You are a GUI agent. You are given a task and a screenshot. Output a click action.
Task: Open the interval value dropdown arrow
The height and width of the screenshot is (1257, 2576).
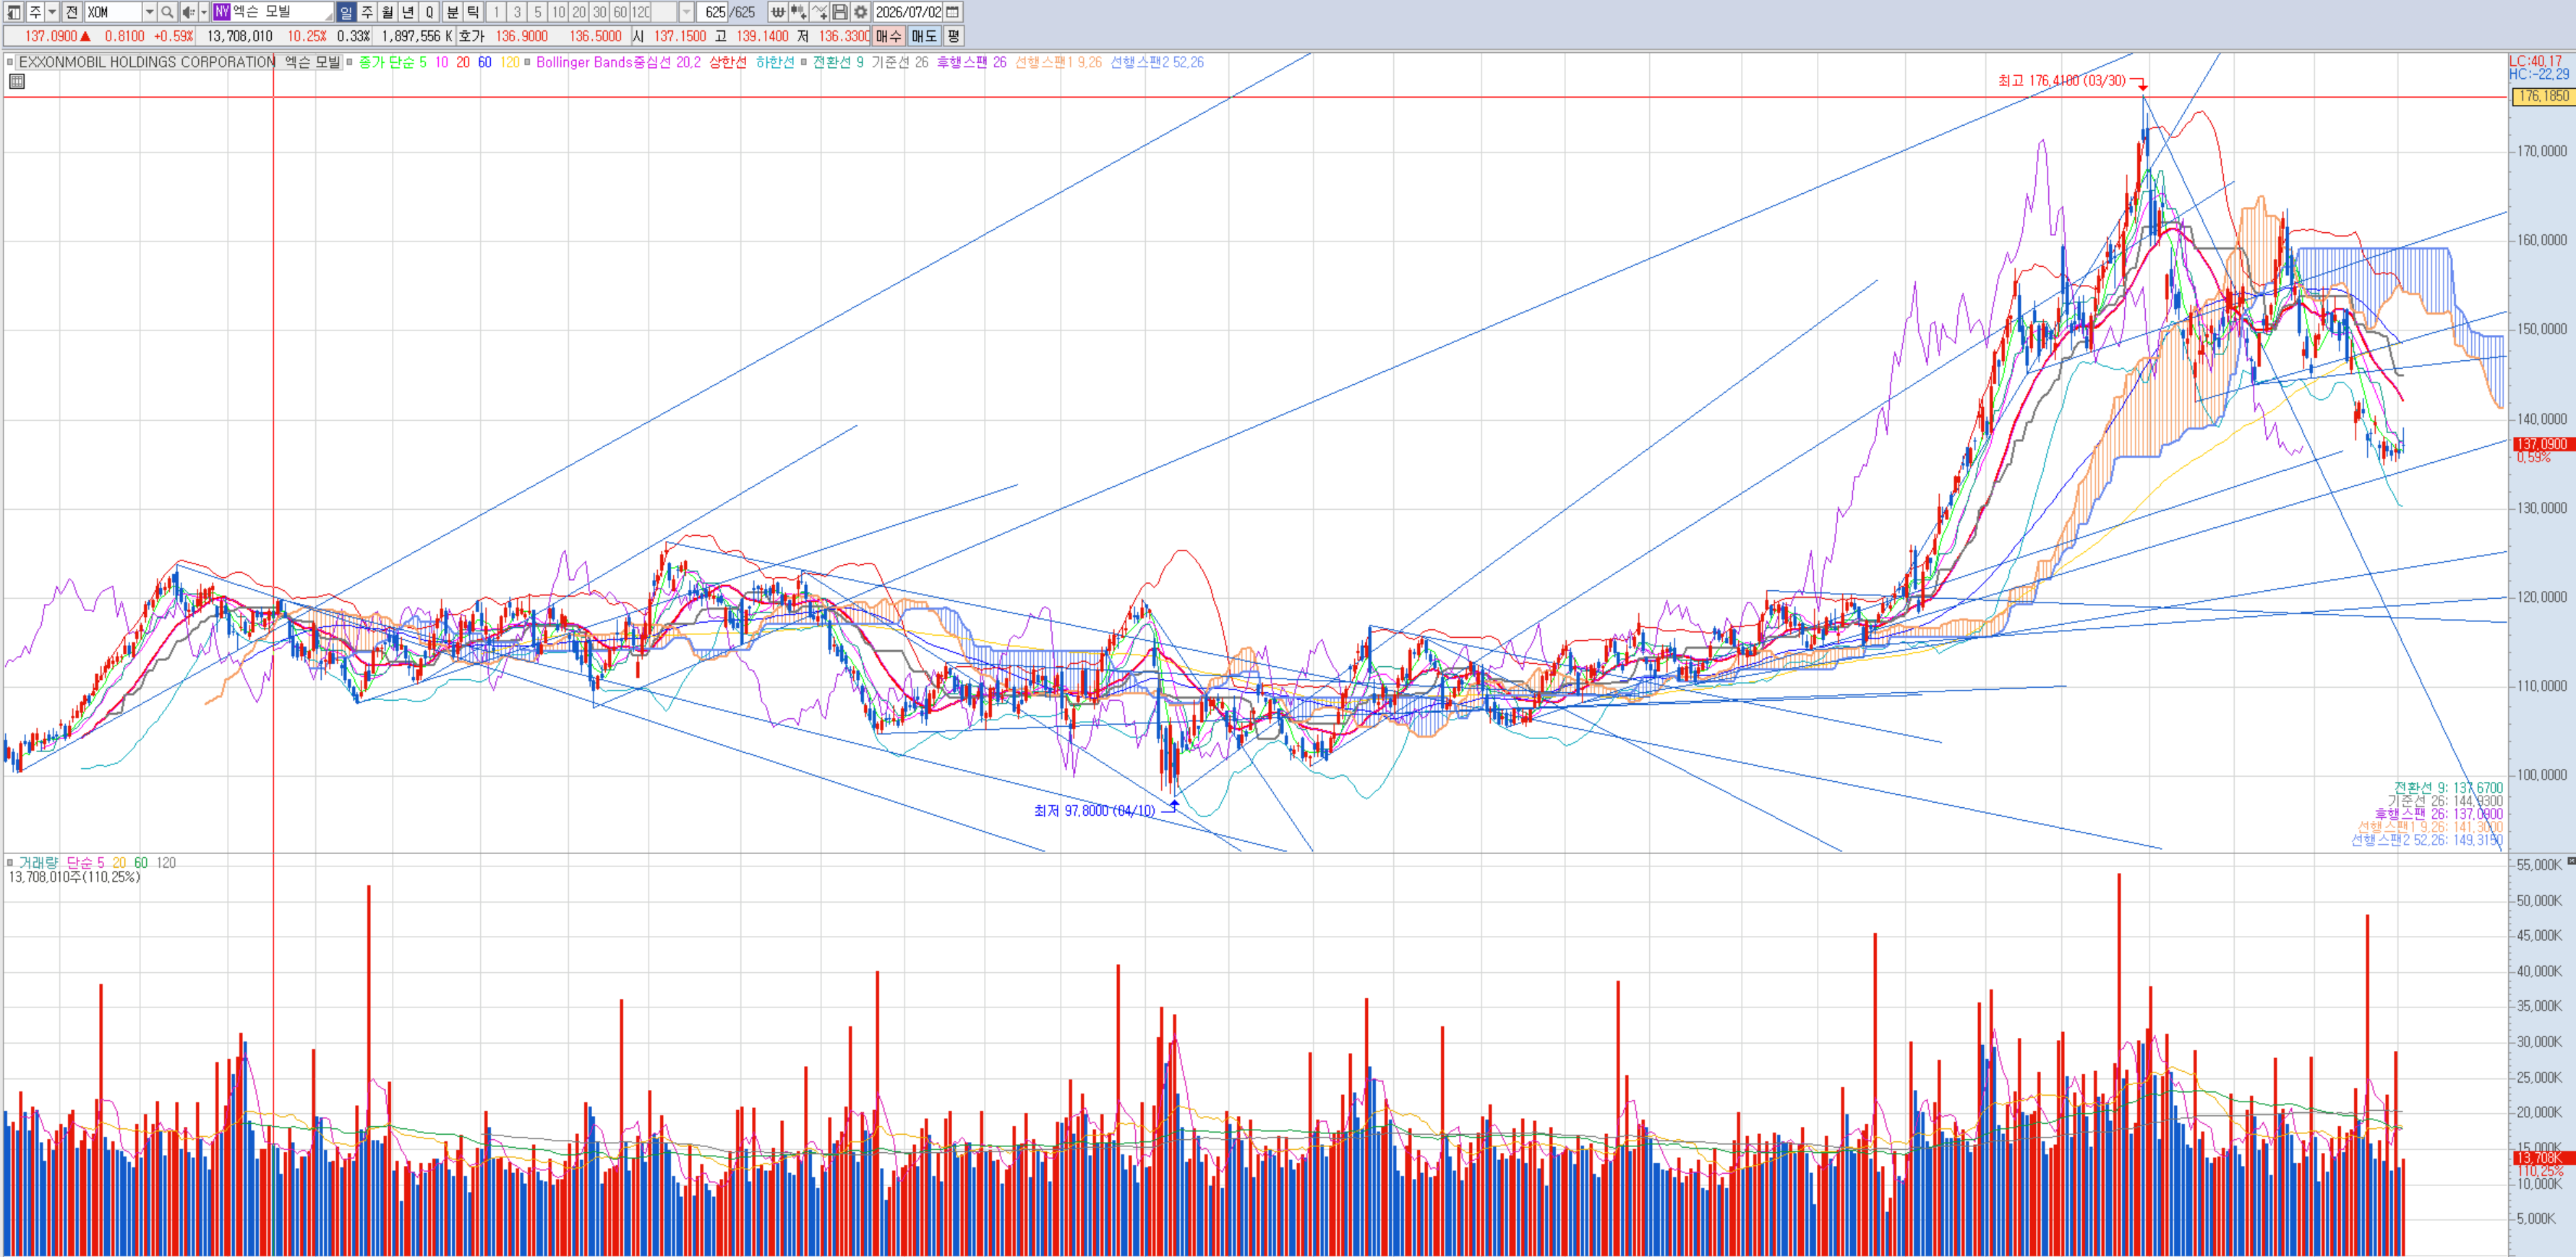pyautogui.click(x=686, y=12)
